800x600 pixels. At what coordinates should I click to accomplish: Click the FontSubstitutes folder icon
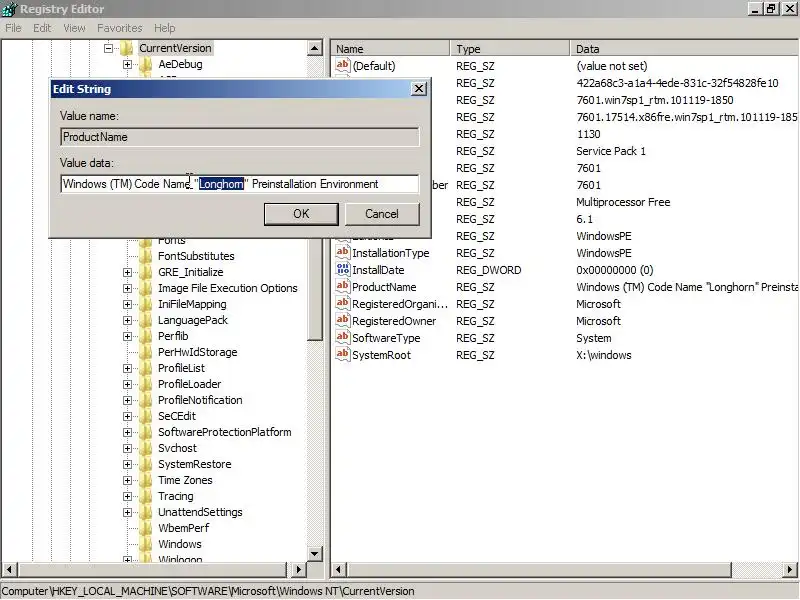[x=146, y=256]
